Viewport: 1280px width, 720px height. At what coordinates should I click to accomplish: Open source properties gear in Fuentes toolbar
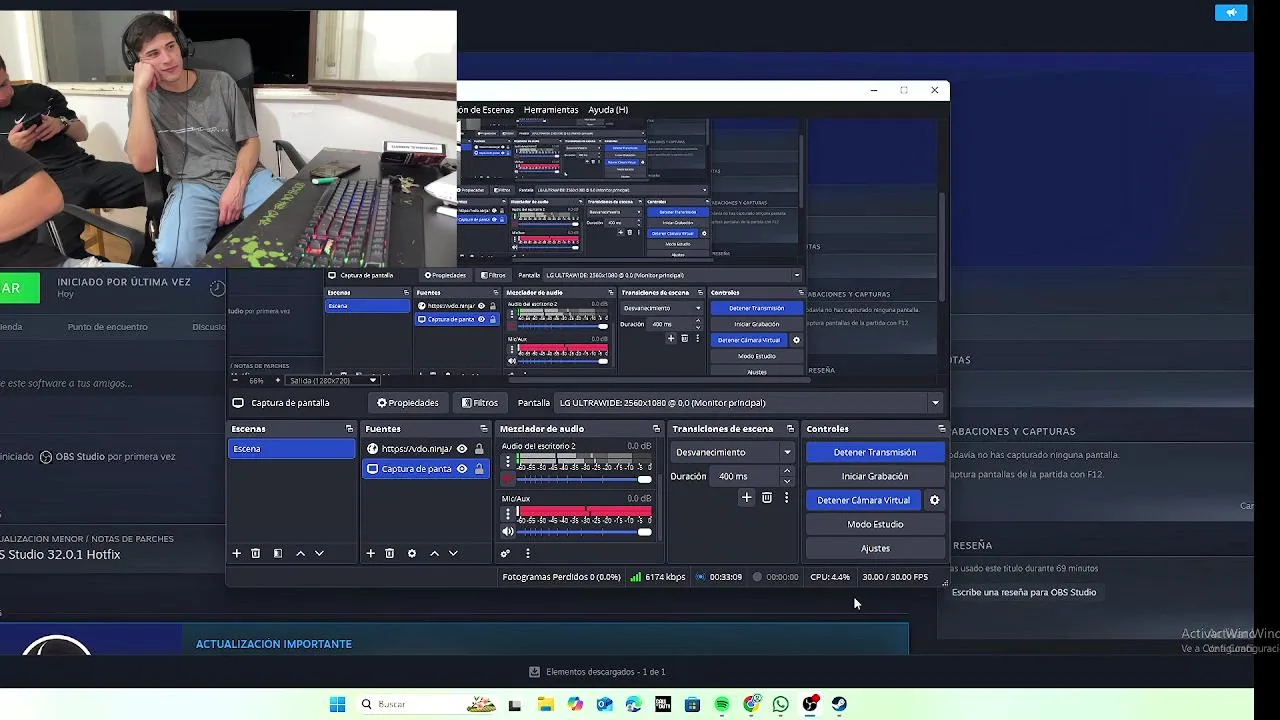[x=412, y=553]
